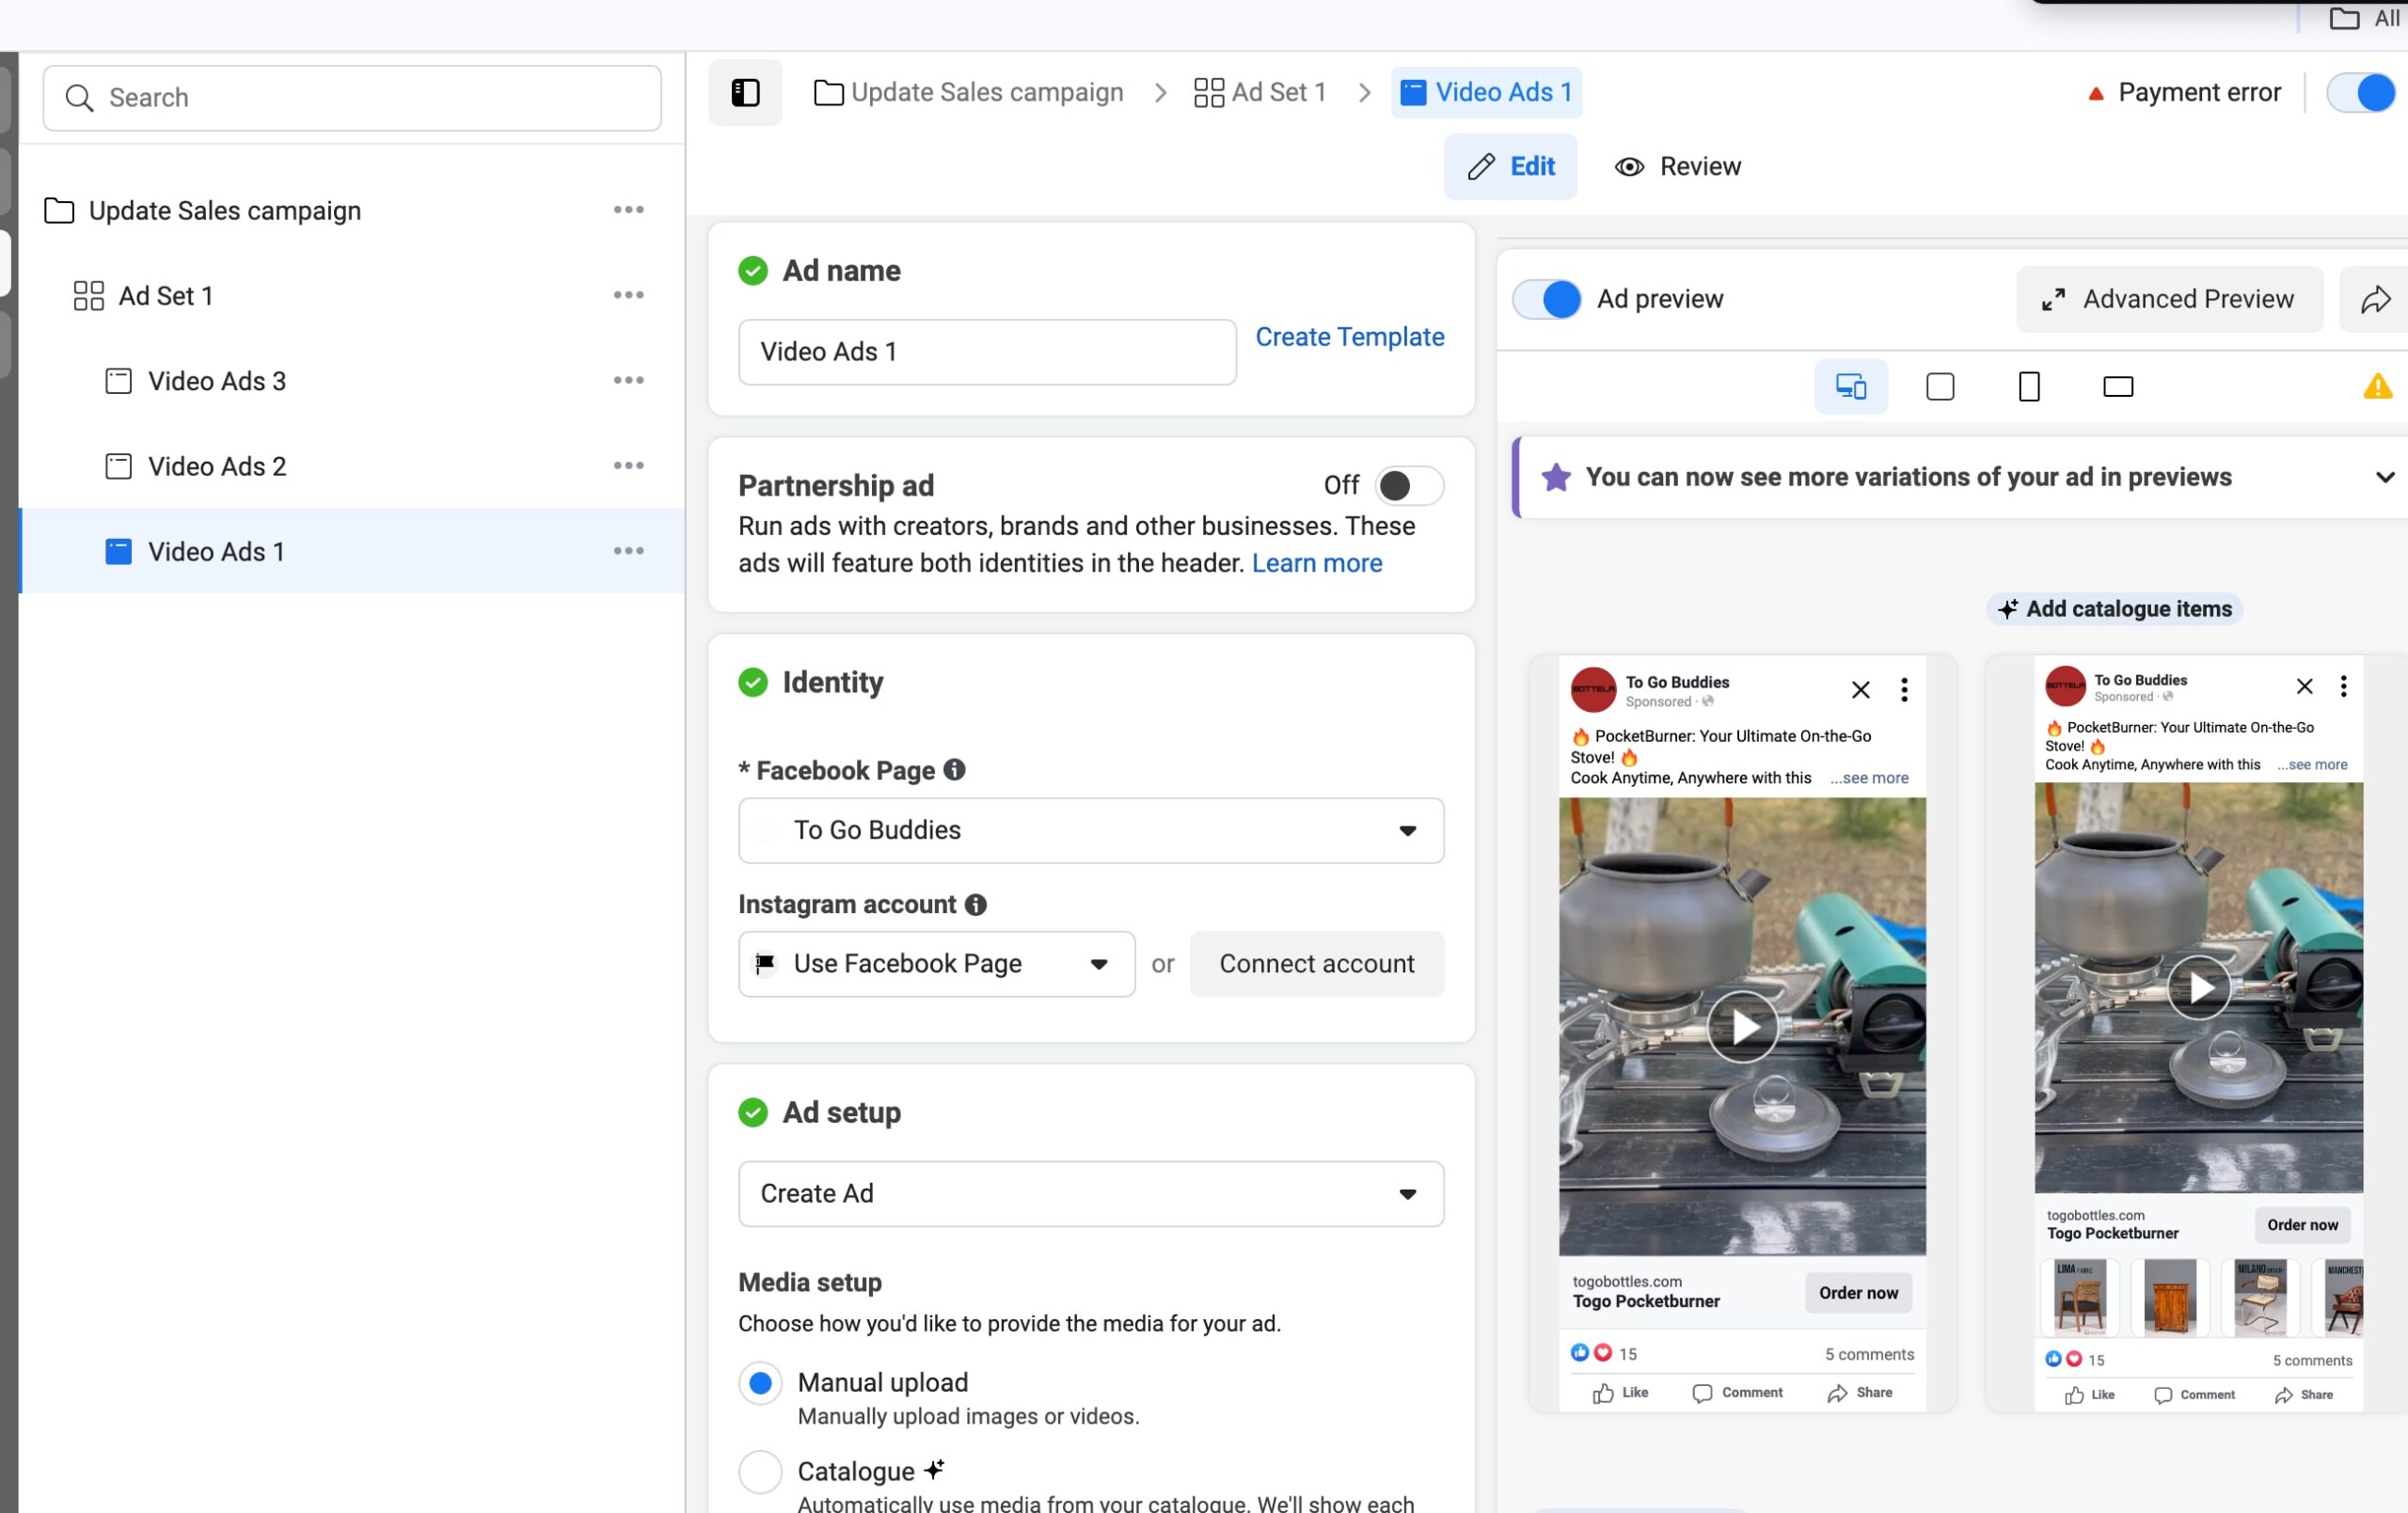The height and width of the screenshot is (1513, 2408).
Task: Open options menu for Video Ads 3
Action: [x=628, y=380]
